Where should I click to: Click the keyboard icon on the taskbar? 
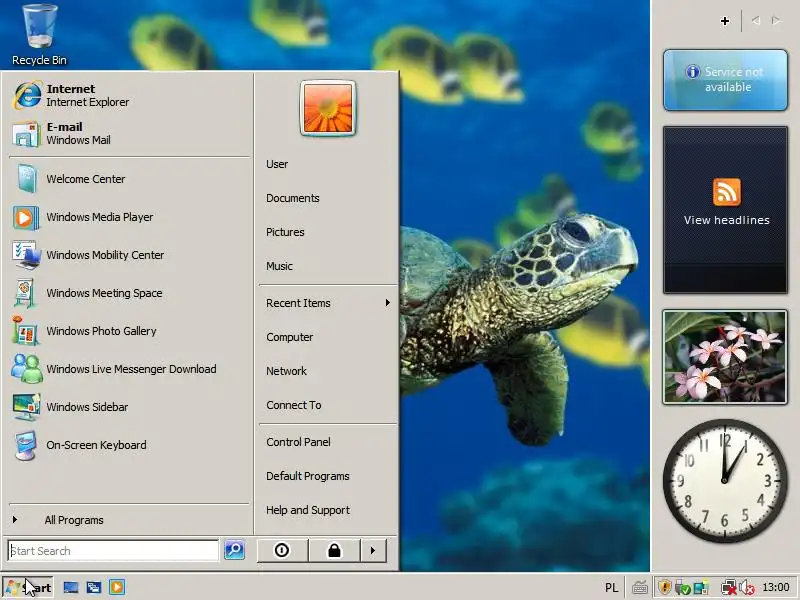[640, 588]
